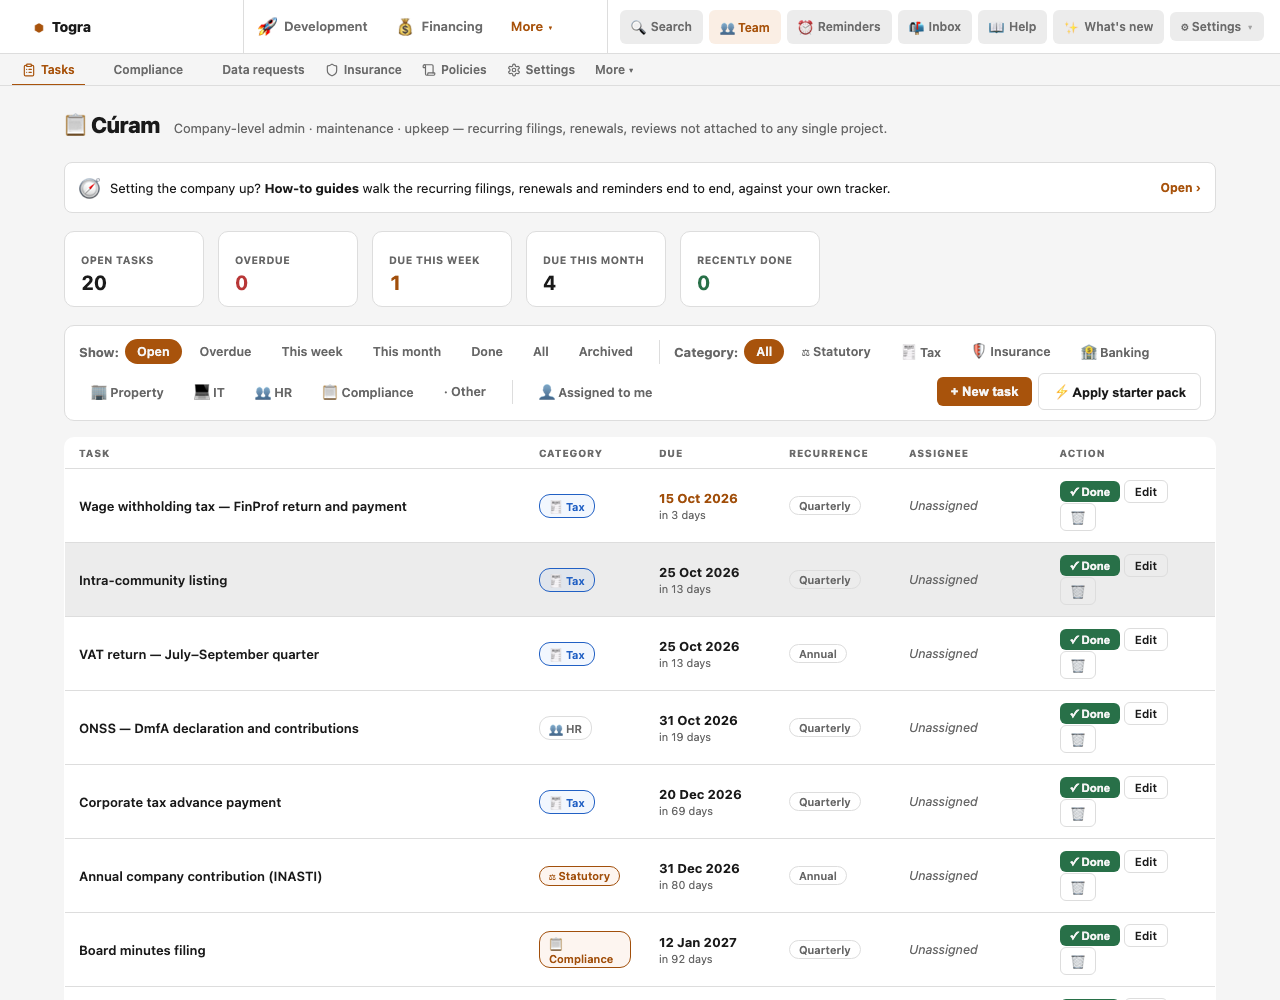Remove the Annual company contribution task

pyautogui.click(x=1078, y=888)
